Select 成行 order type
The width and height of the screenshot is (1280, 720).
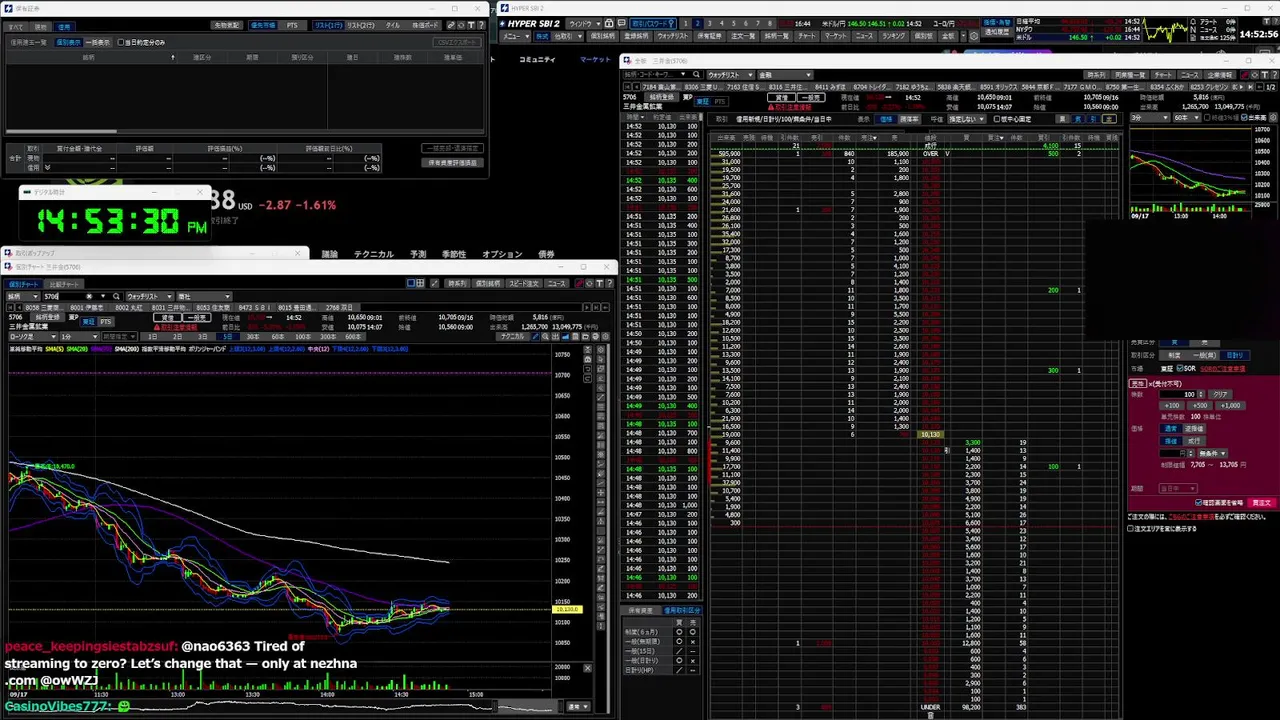pyautogui.click(x=1194, y=441)
